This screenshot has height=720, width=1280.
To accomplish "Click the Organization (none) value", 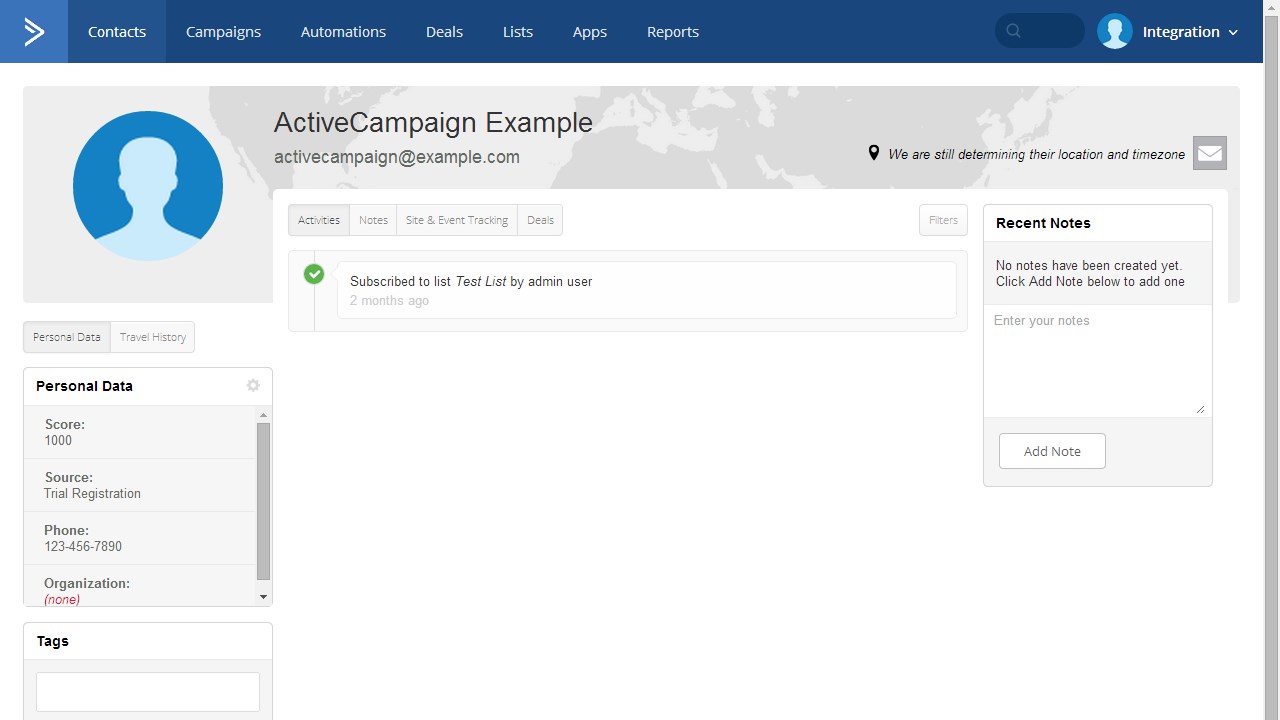I will (x=62, y=599).
